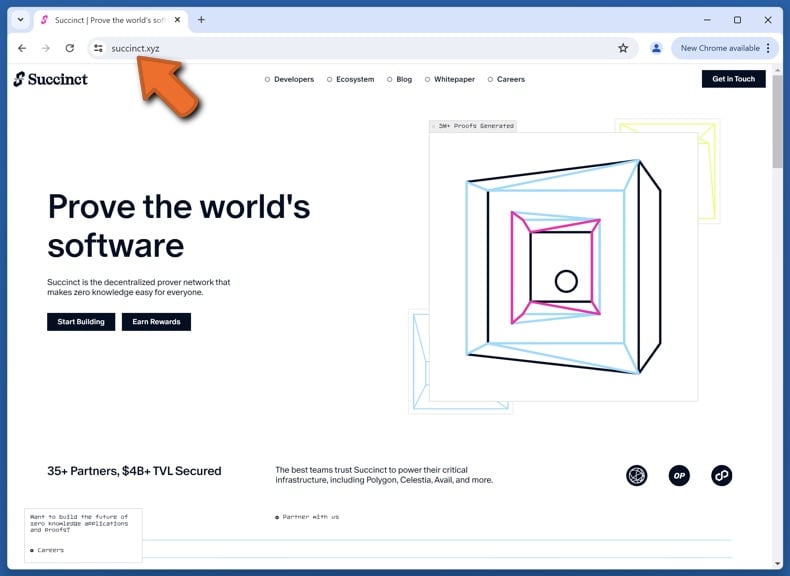This screenshot has width=790, height=576.
Task: Close the Succinct browser tab
Action: [x=177, y=20]
